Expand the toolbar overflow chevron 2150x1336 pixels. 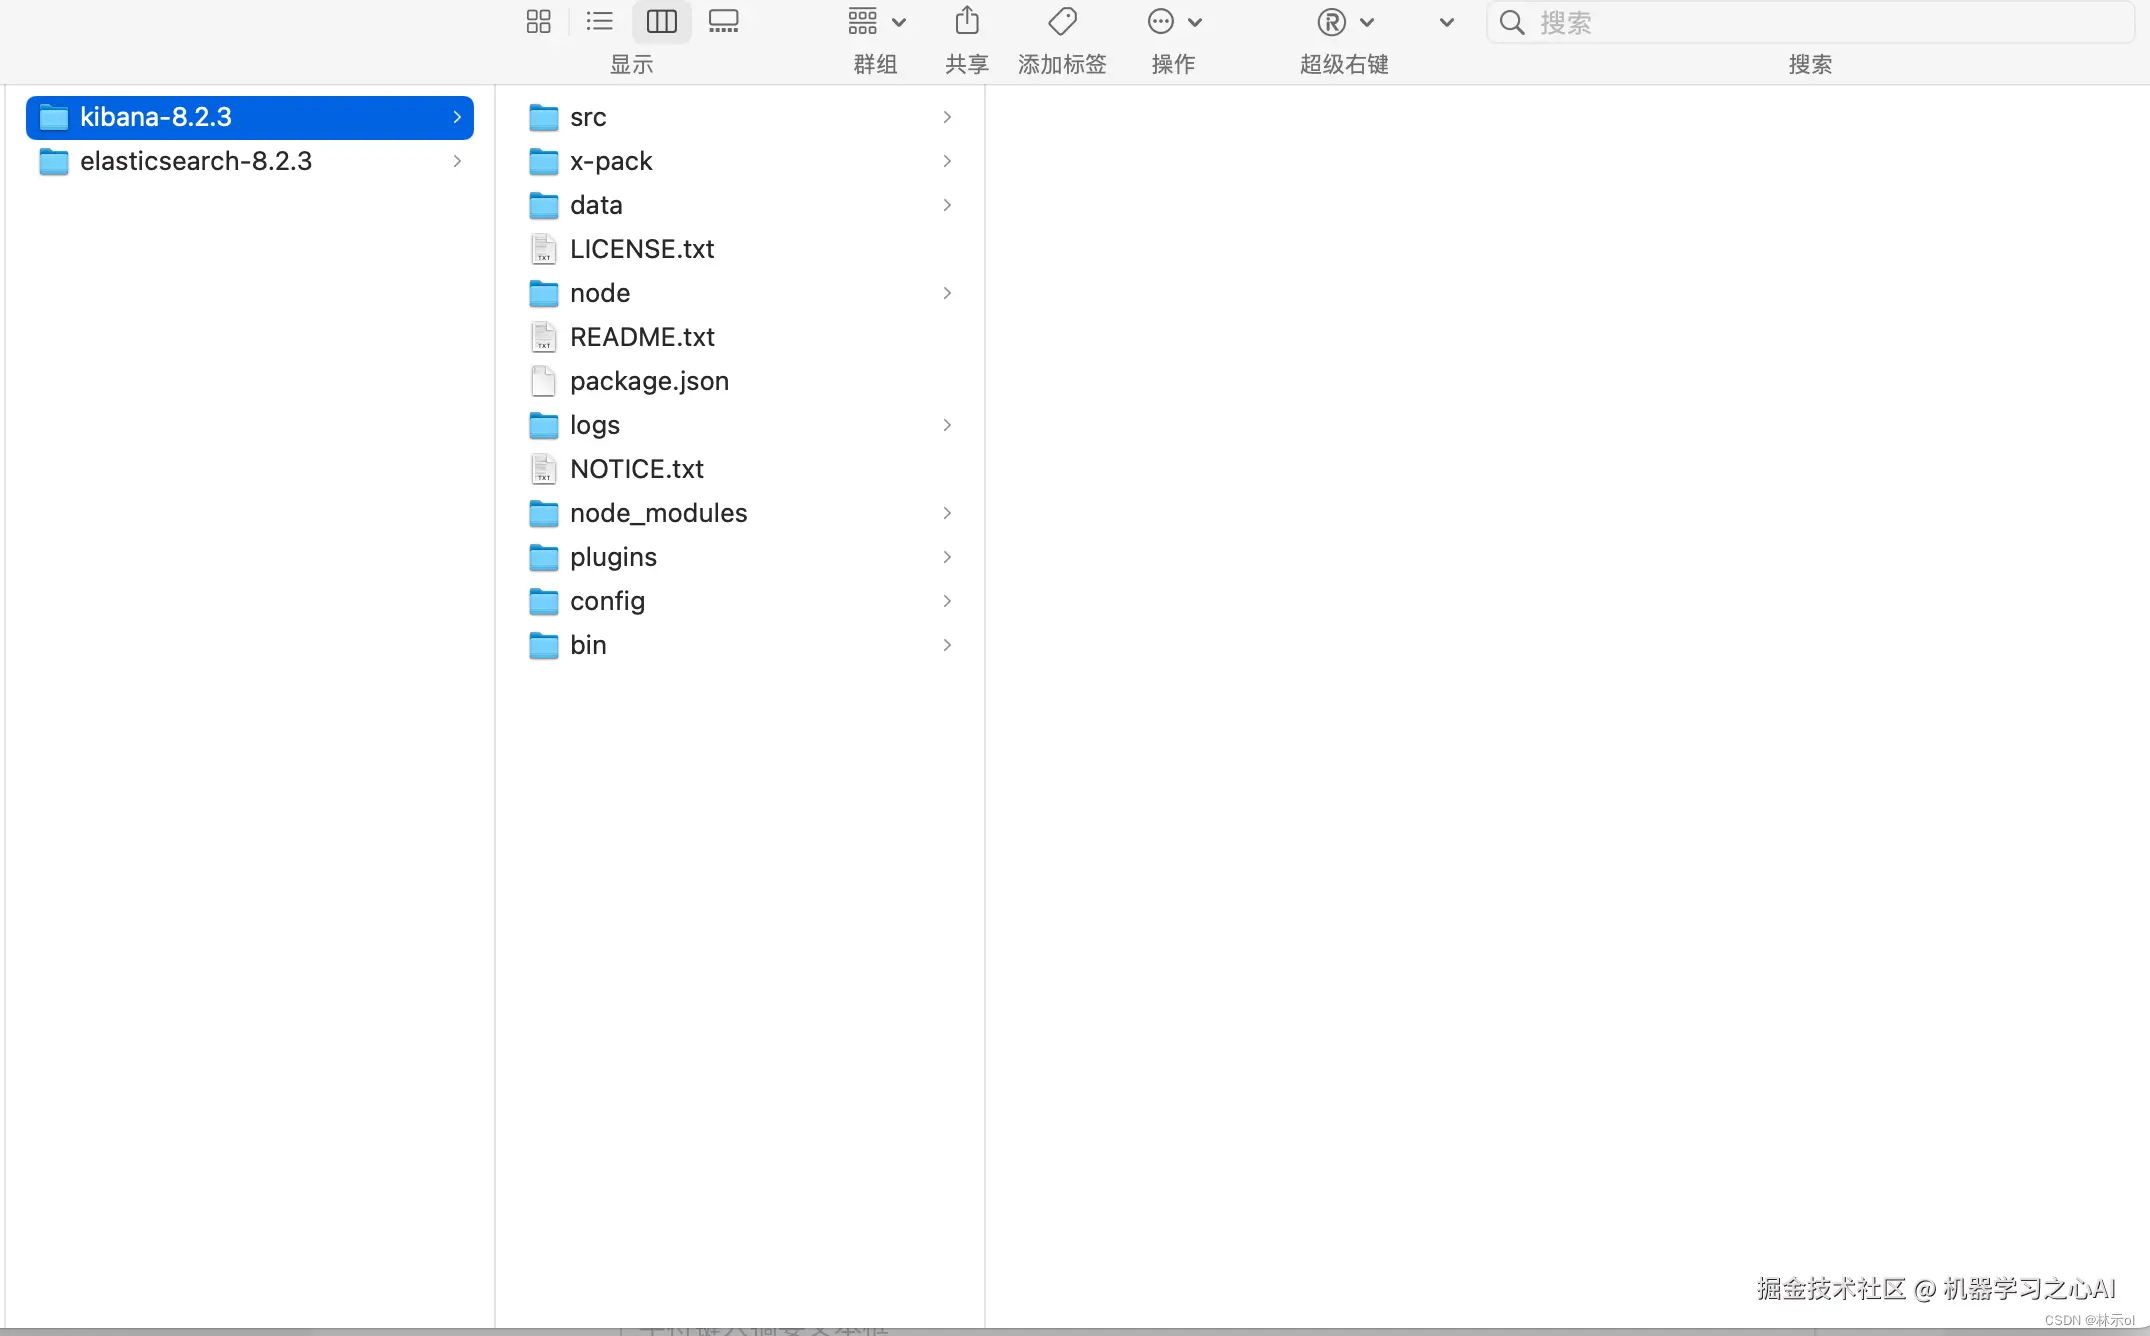point(1446,22)
